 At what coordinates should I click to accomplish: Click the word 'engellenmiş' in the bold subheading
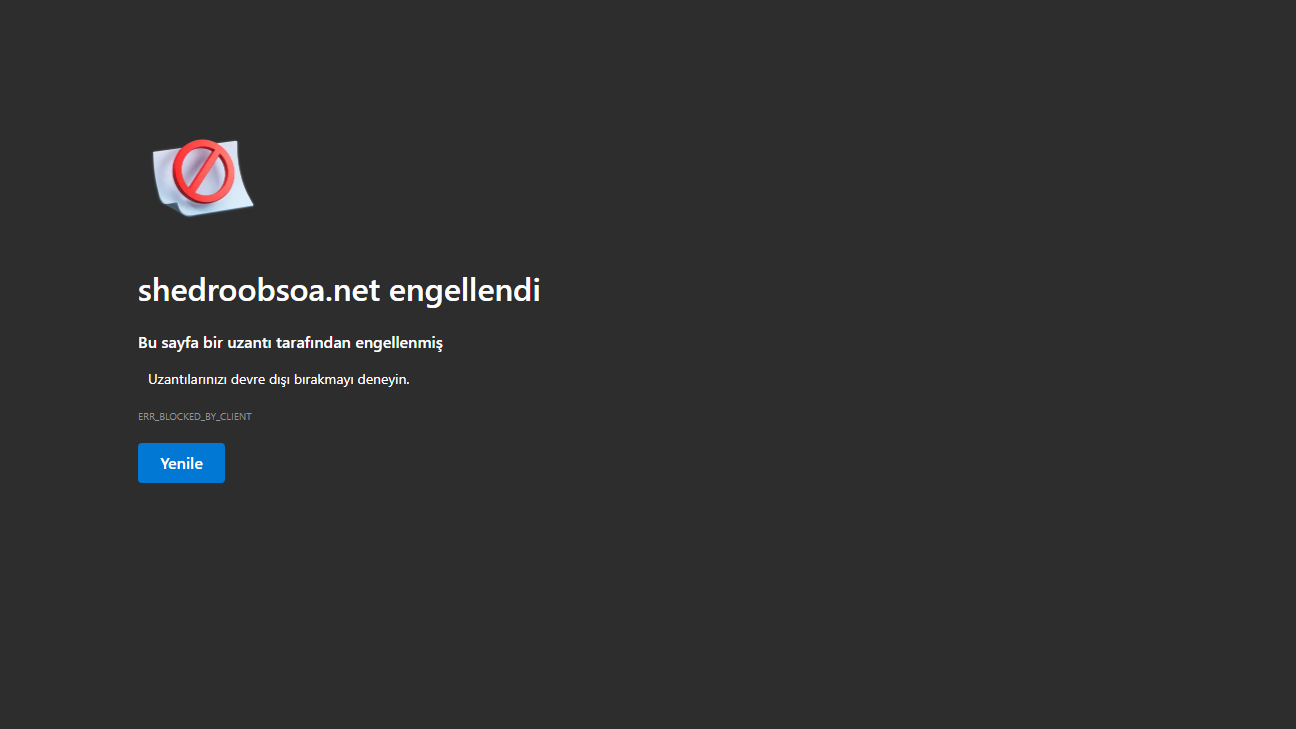(x=399, y=344)
